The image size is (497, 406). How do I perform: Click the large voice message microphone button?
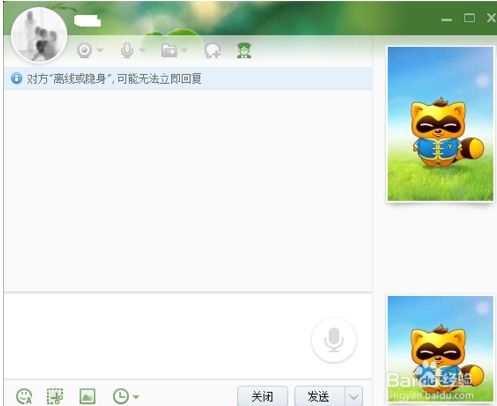pos(334,340)
